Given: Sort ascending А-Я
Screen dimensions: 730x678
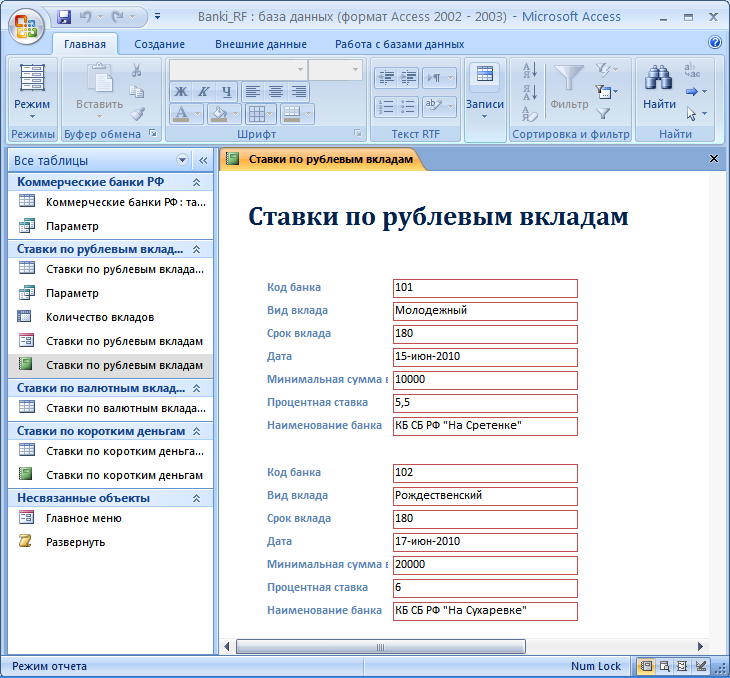Looking at the screenshot, I should coord(530,70).
